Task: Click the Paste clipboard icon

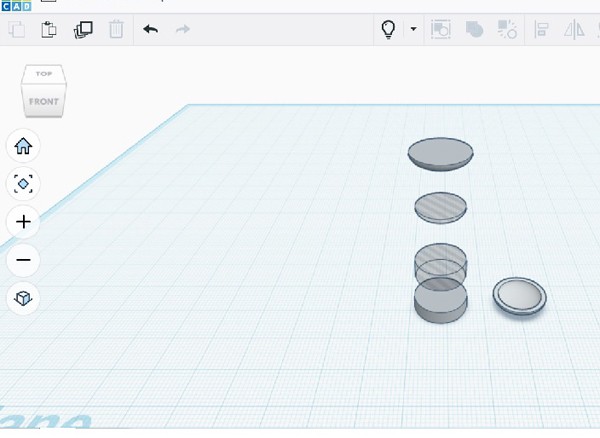Action: click(x=49, y=29)
